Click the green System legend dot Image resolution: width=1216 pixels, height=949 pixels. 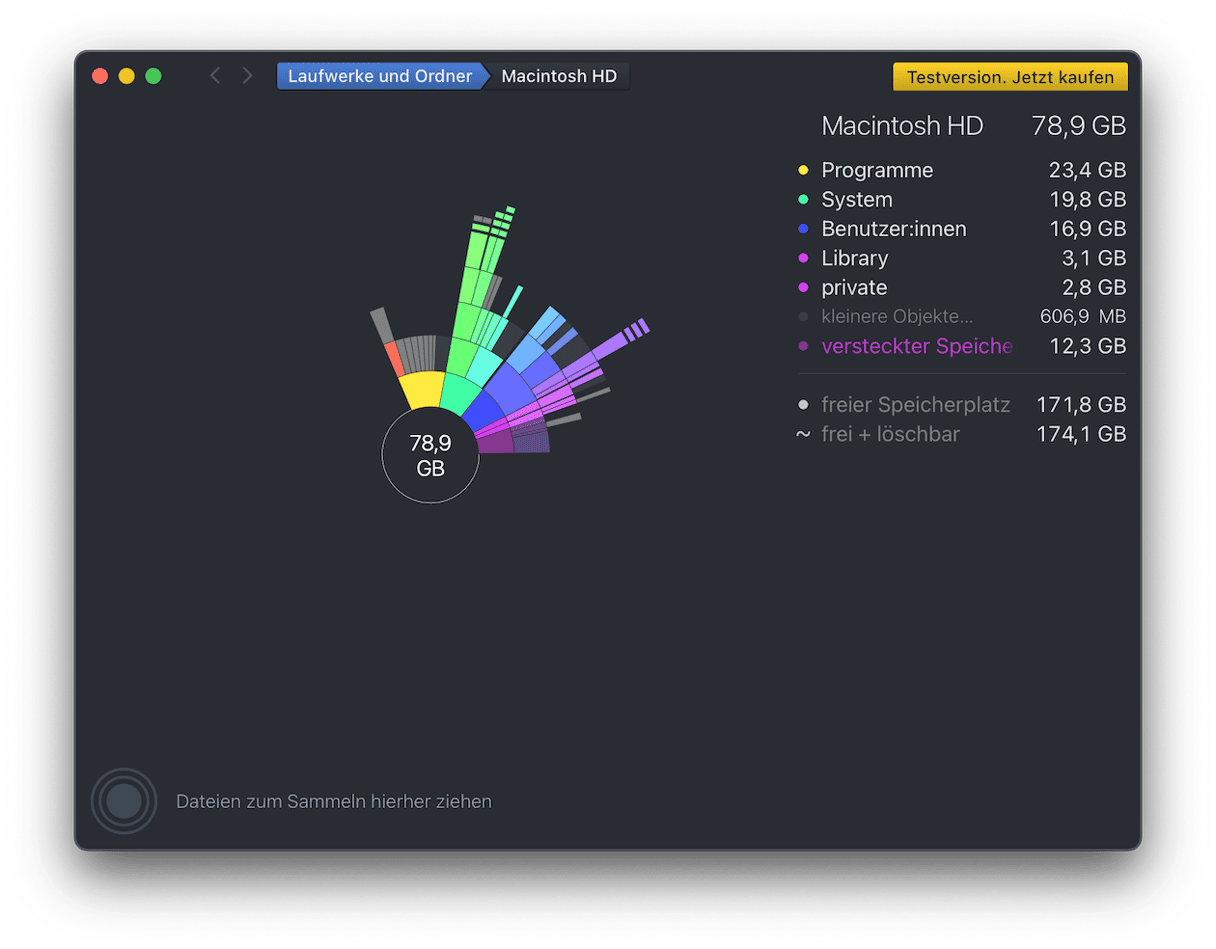[802, 200]
